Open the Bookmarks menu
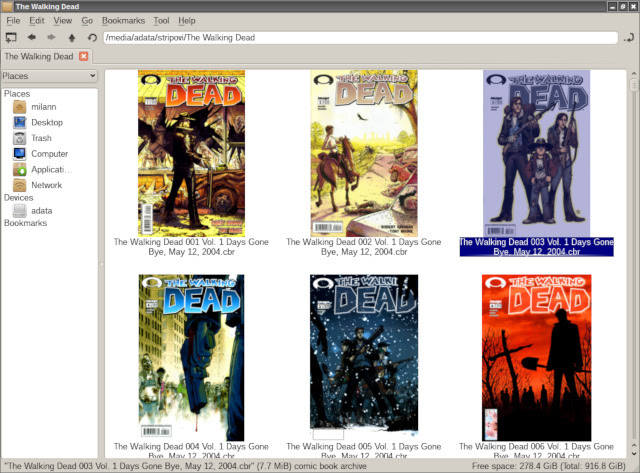 123,20
